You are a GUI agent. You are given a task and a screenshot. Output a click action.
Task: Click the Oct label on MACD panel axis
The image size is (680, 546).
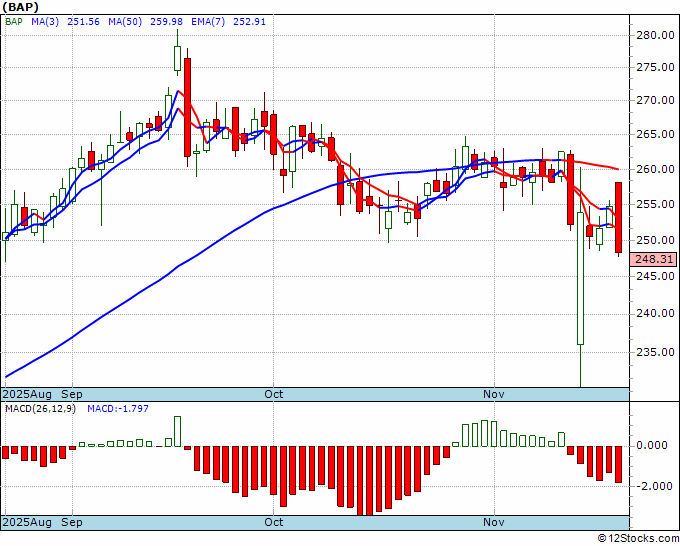click(274, 523)
